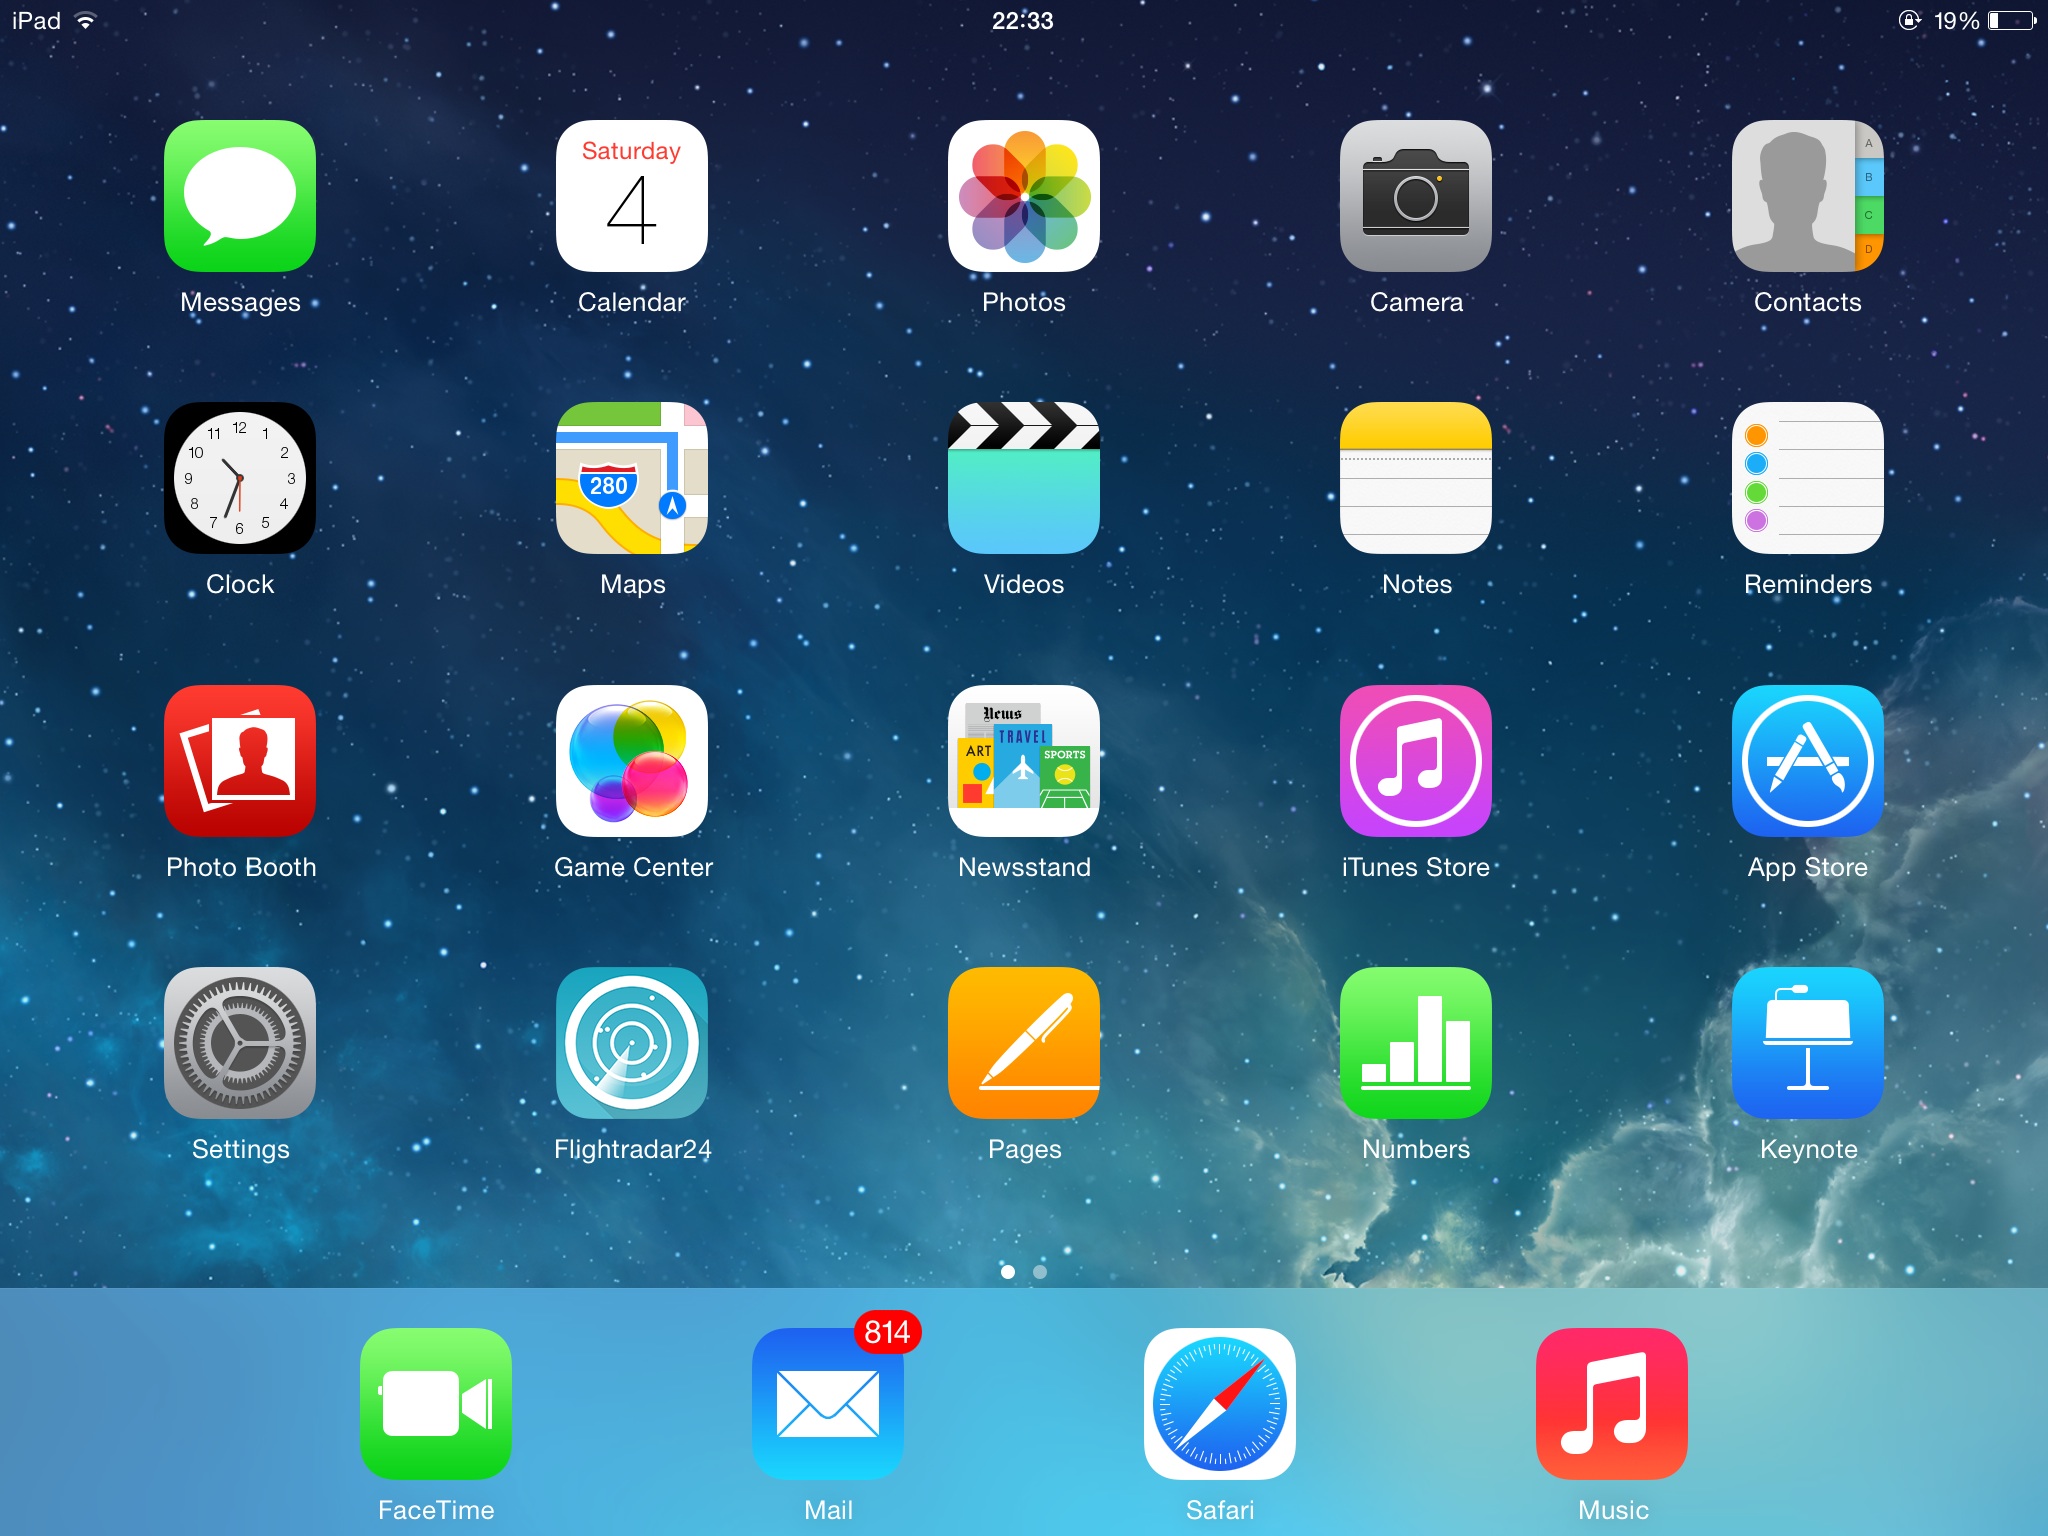Open the Game Center app
Screen dimensions: 2048x1536
coord(632,760)
